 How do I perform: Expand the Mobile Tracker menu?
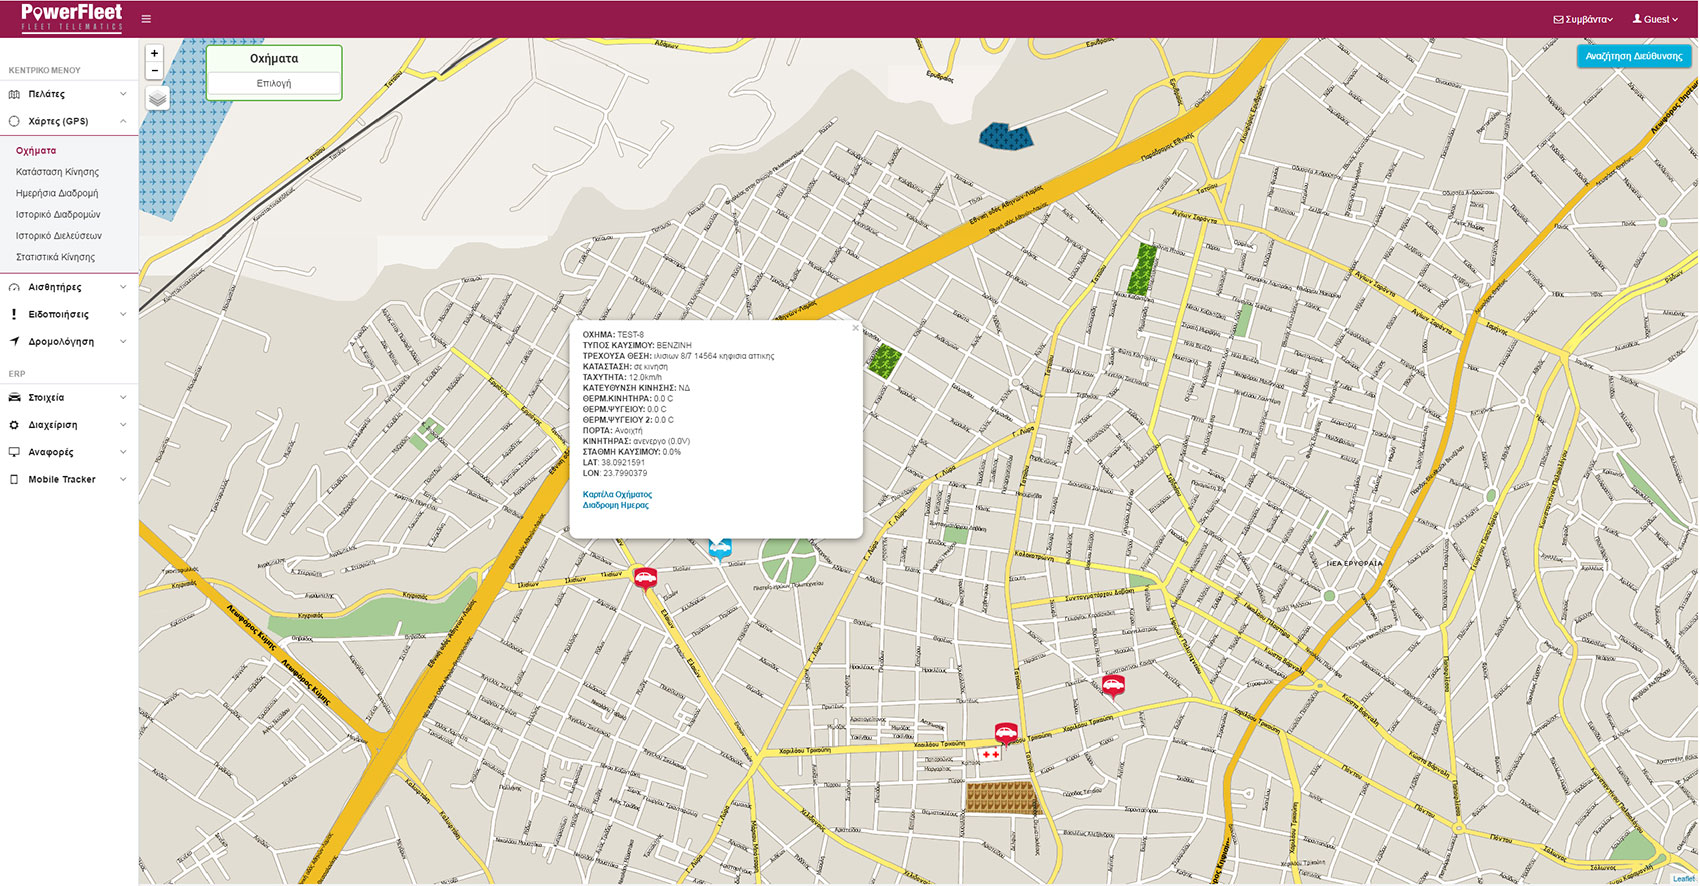click(x=68, y=480)
